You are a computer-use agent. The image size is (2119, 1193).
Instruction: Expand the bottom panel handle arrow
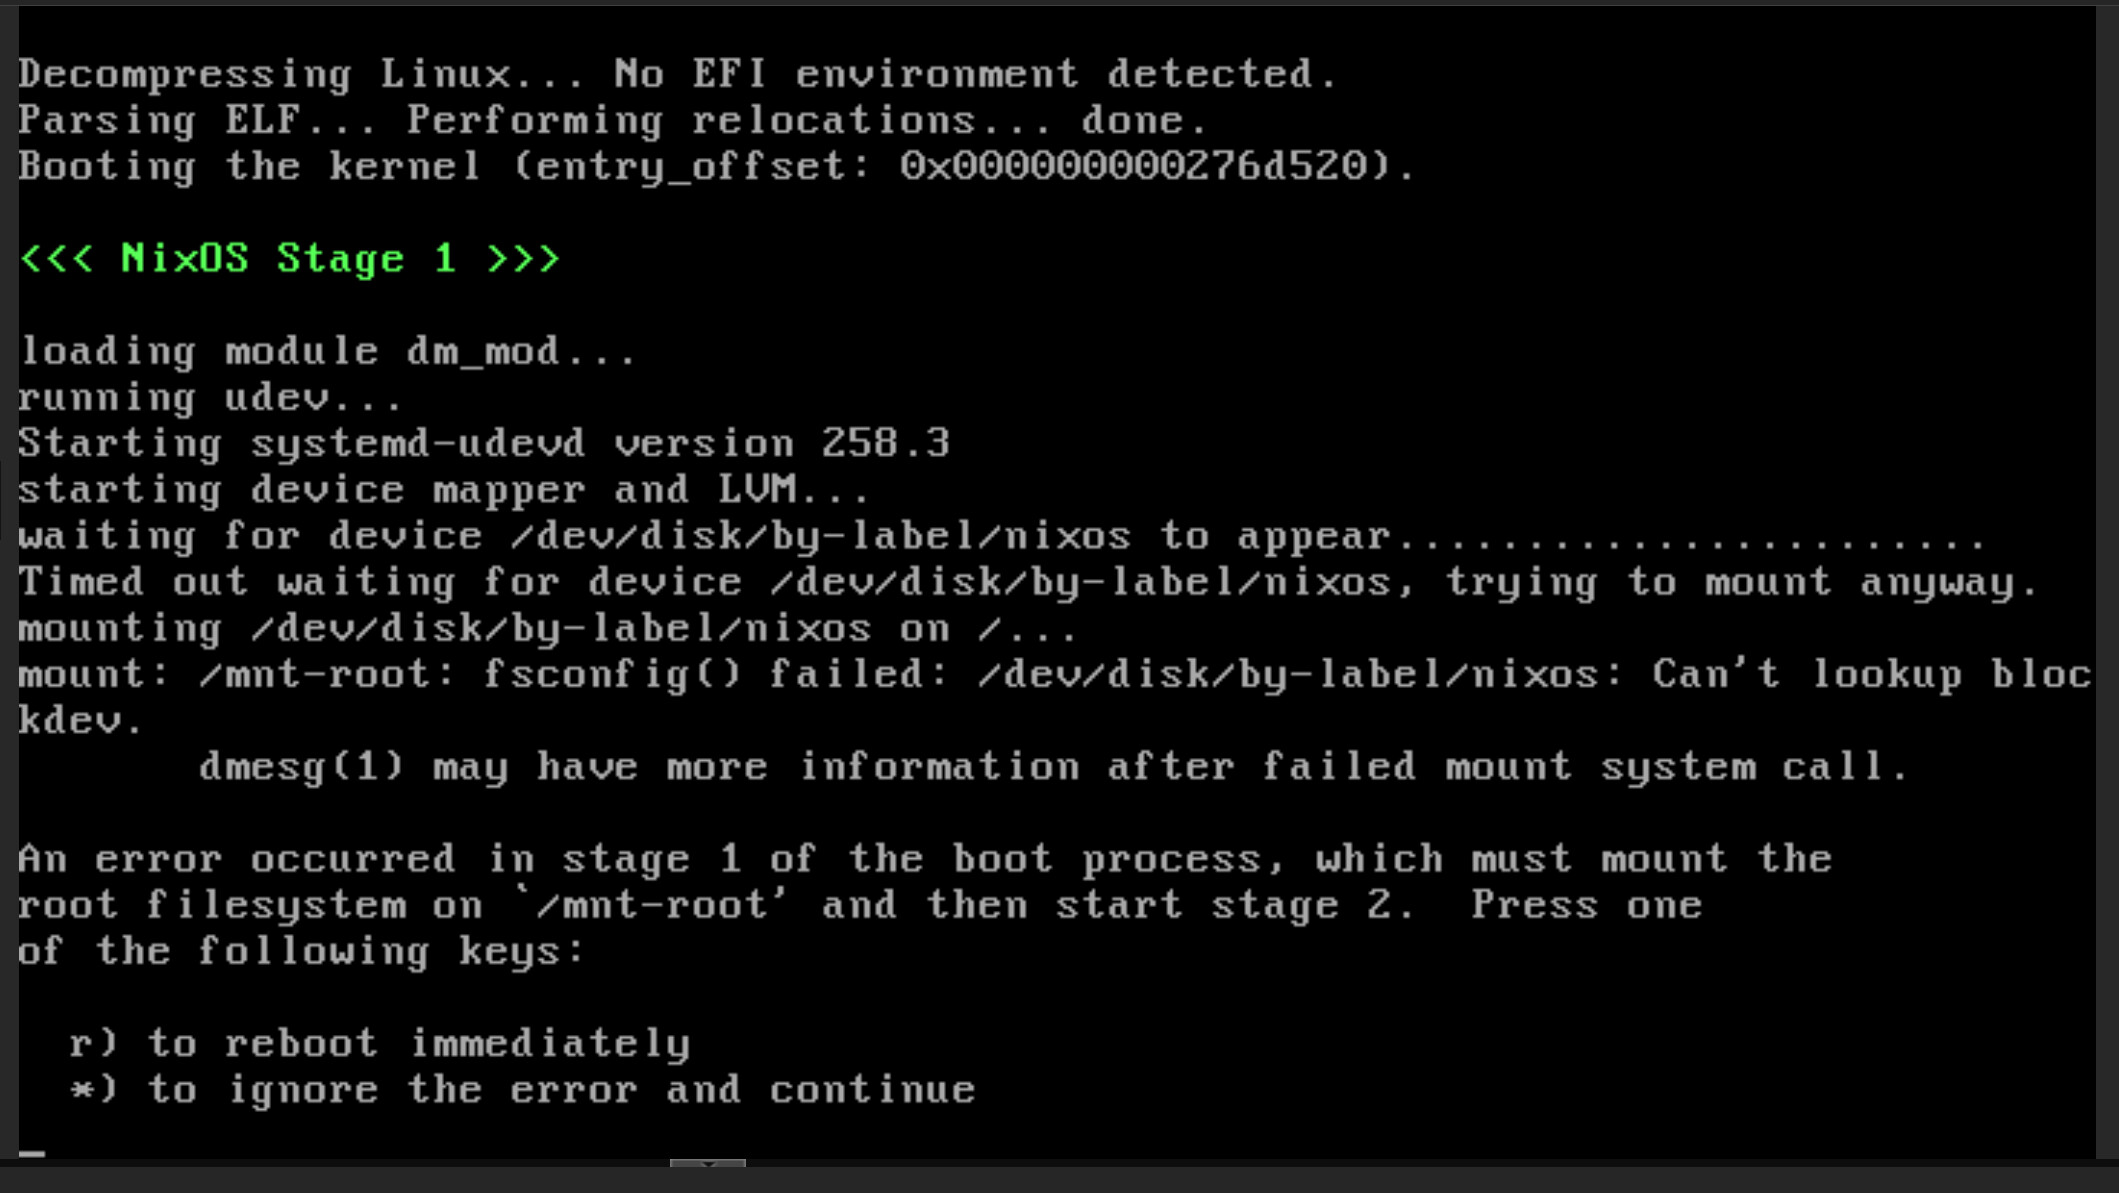click(707, 1164)
